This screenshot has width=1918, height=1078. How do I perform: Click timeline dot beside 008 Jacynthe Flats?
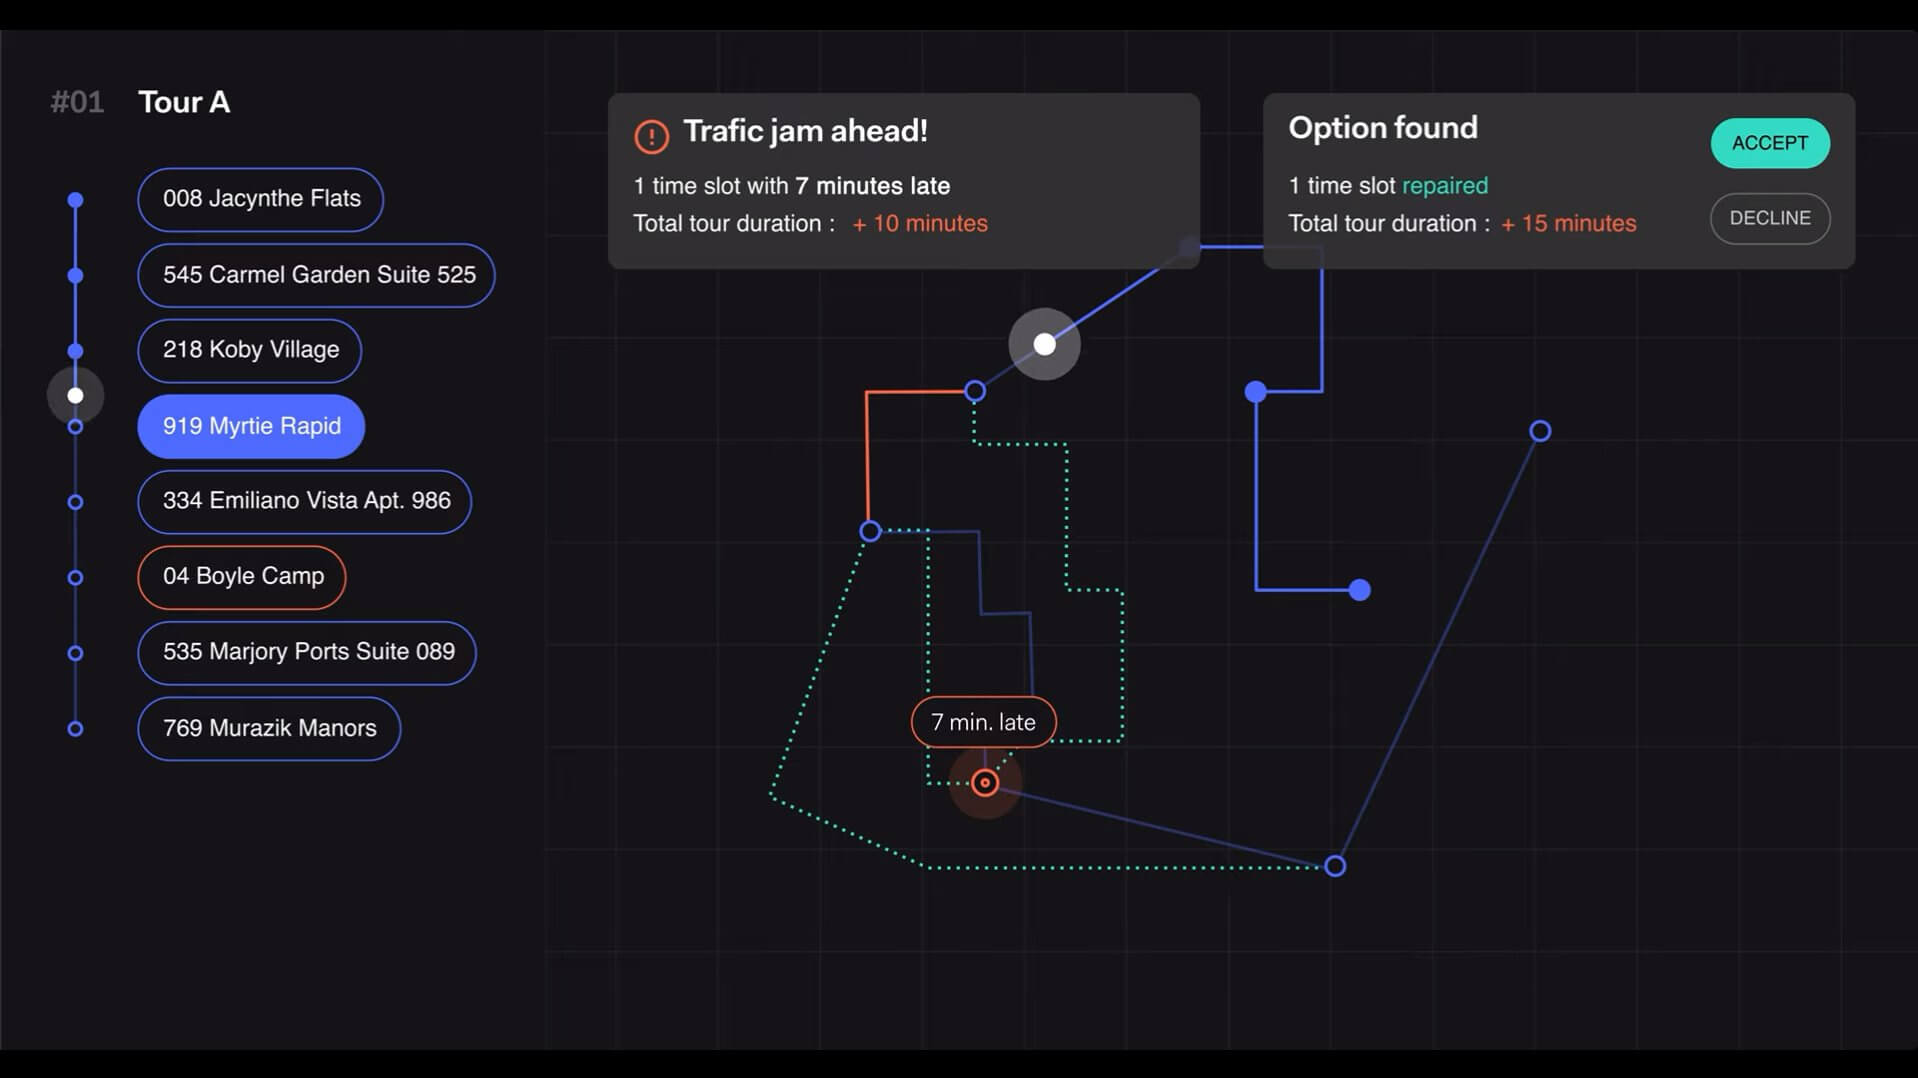(x=75, y=200)
